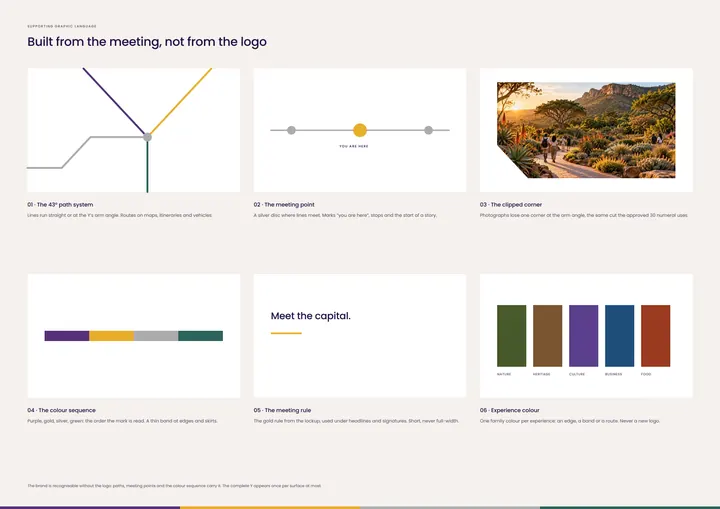Select the "03 · The clipped corner" caption title
The image size is (720, 509).
[511, 205]
